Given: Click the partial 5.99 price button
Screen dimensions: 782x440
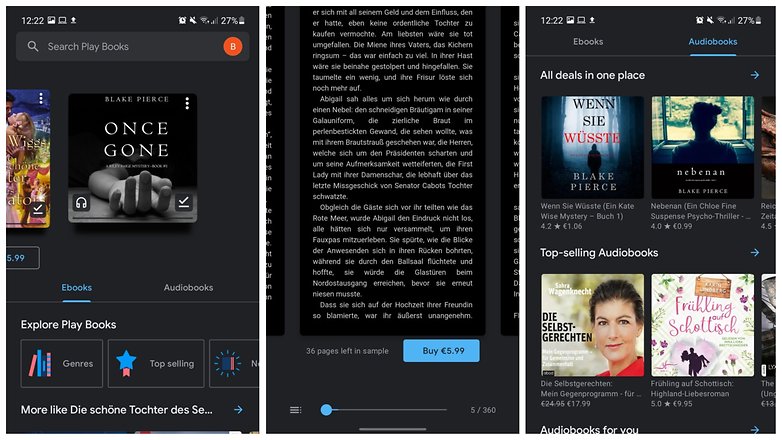Looking at the screenshot, I should point(23,258).
